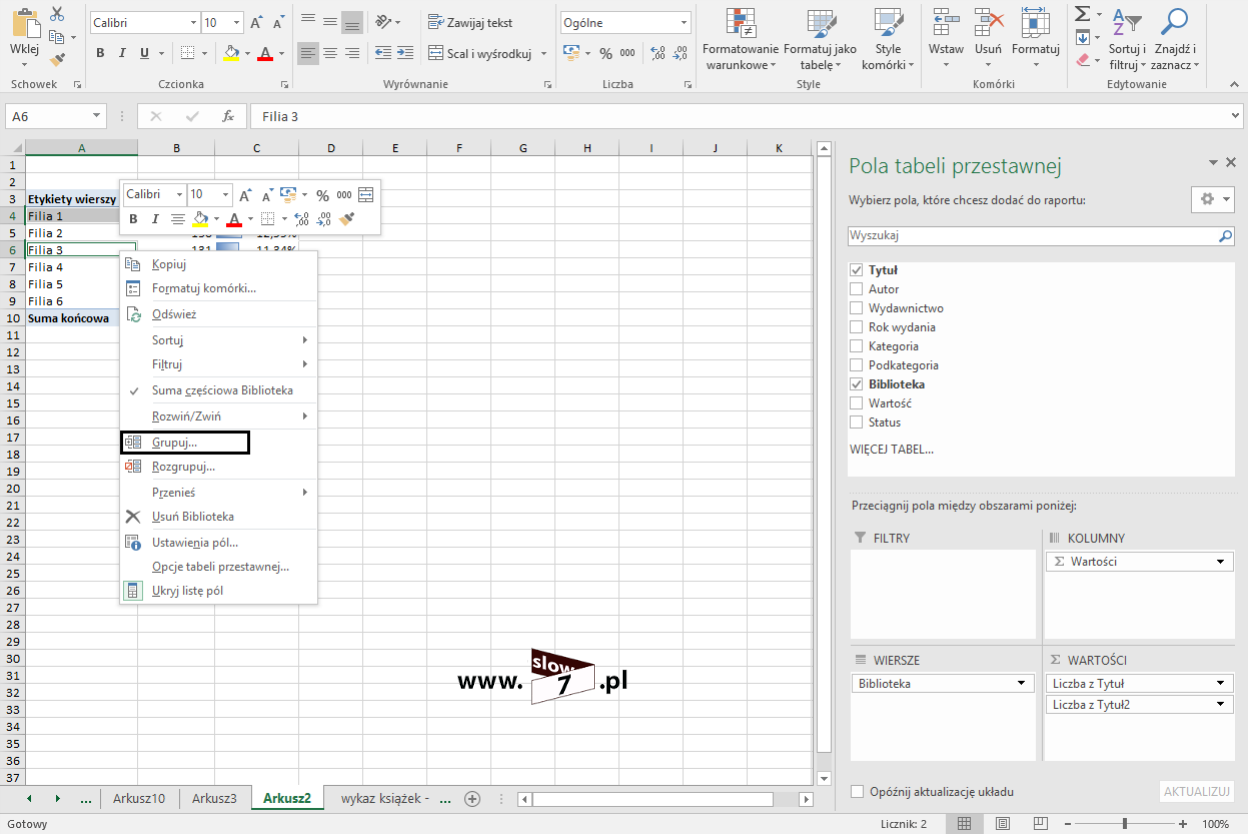Open Formatuj jako tabelę gallery
The image size is (1248, 834).
pos(820,40)
